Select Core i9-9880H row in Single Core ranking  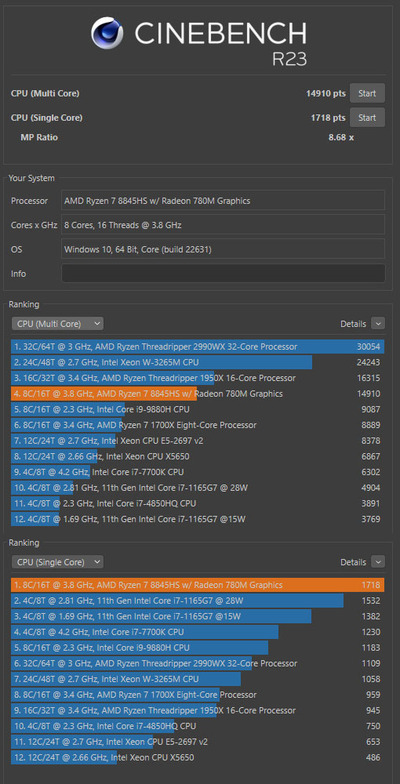198,648
